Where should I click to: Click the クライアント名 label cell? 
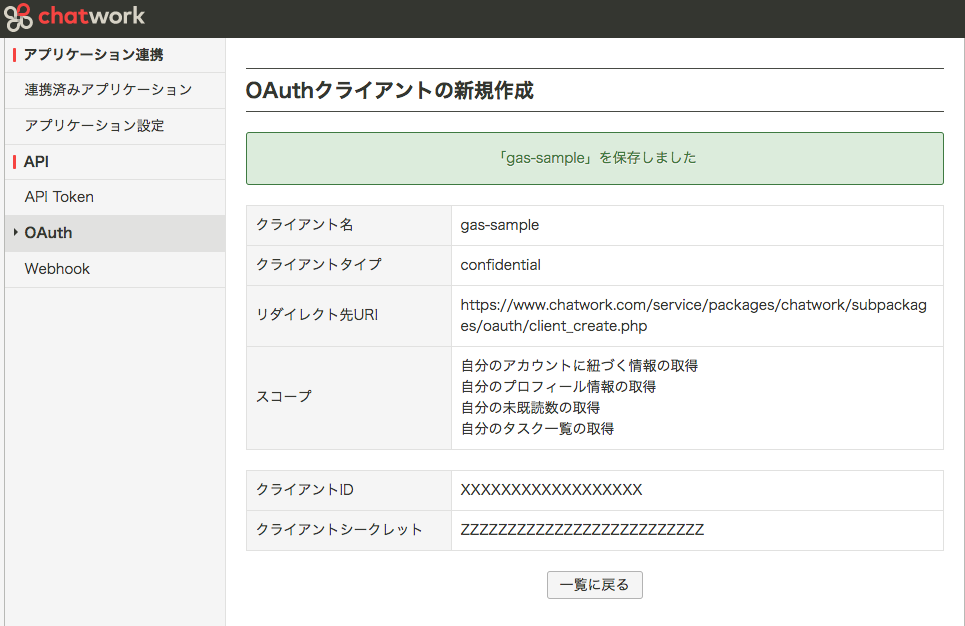349,225
